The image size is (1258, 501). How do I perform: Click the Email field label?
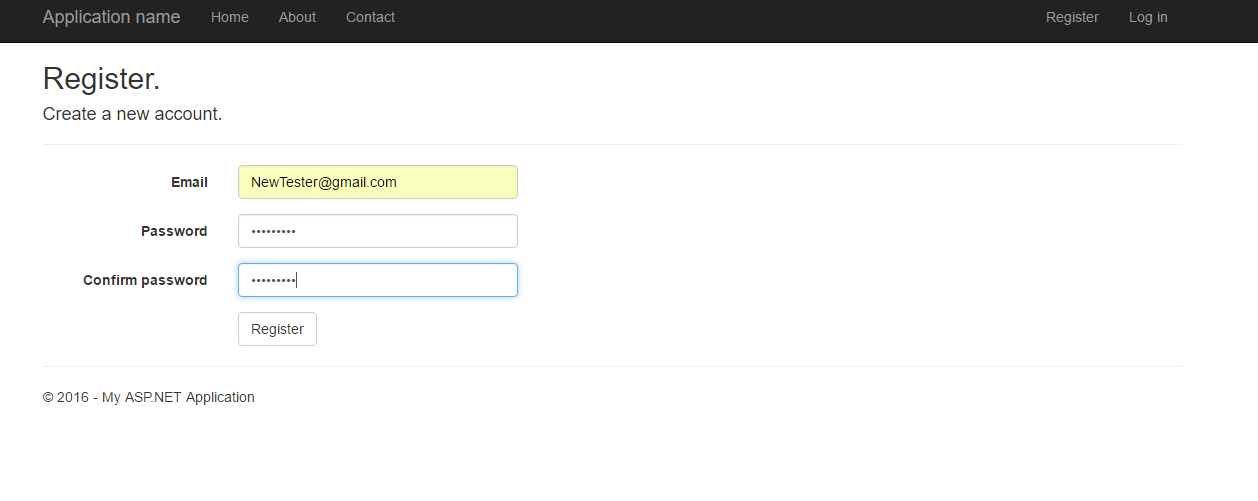(x=189, y=182)
